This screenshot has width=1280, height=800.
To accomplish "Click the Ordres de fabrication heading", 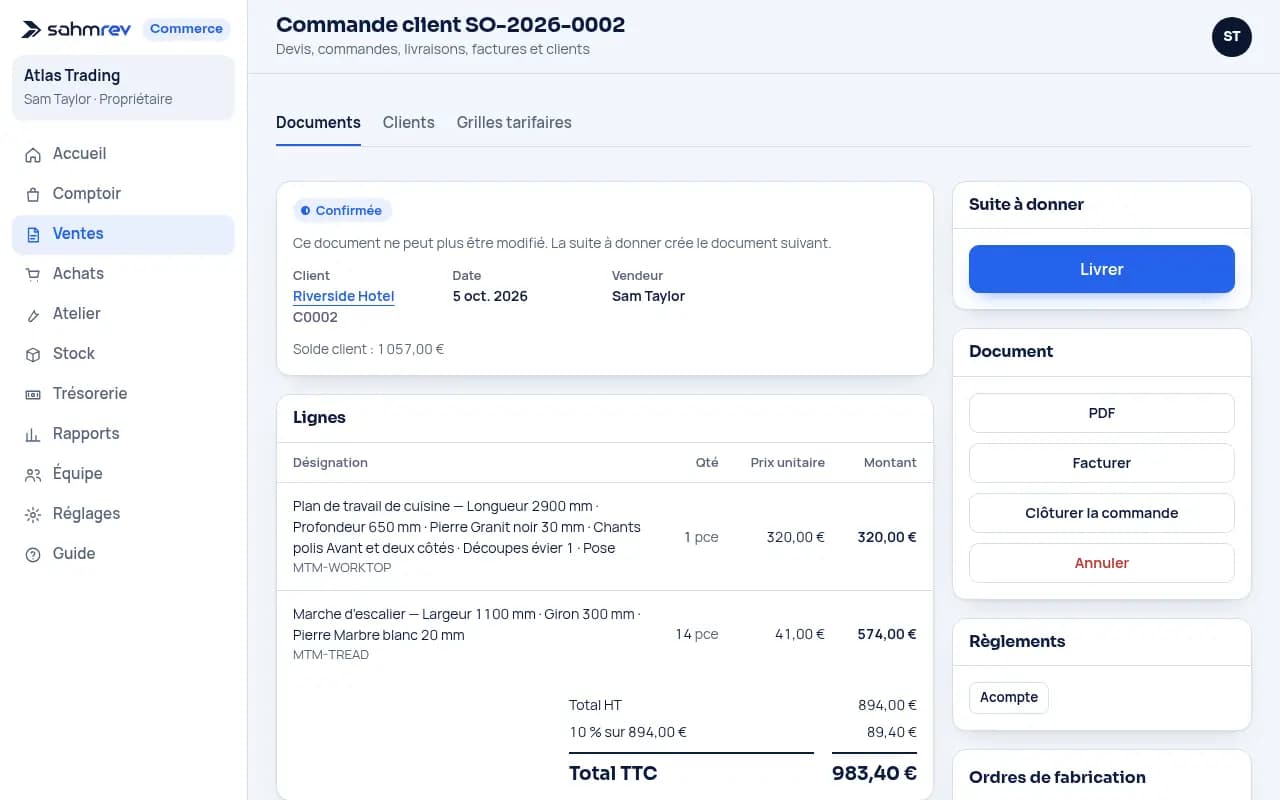I will [1057, 777].
